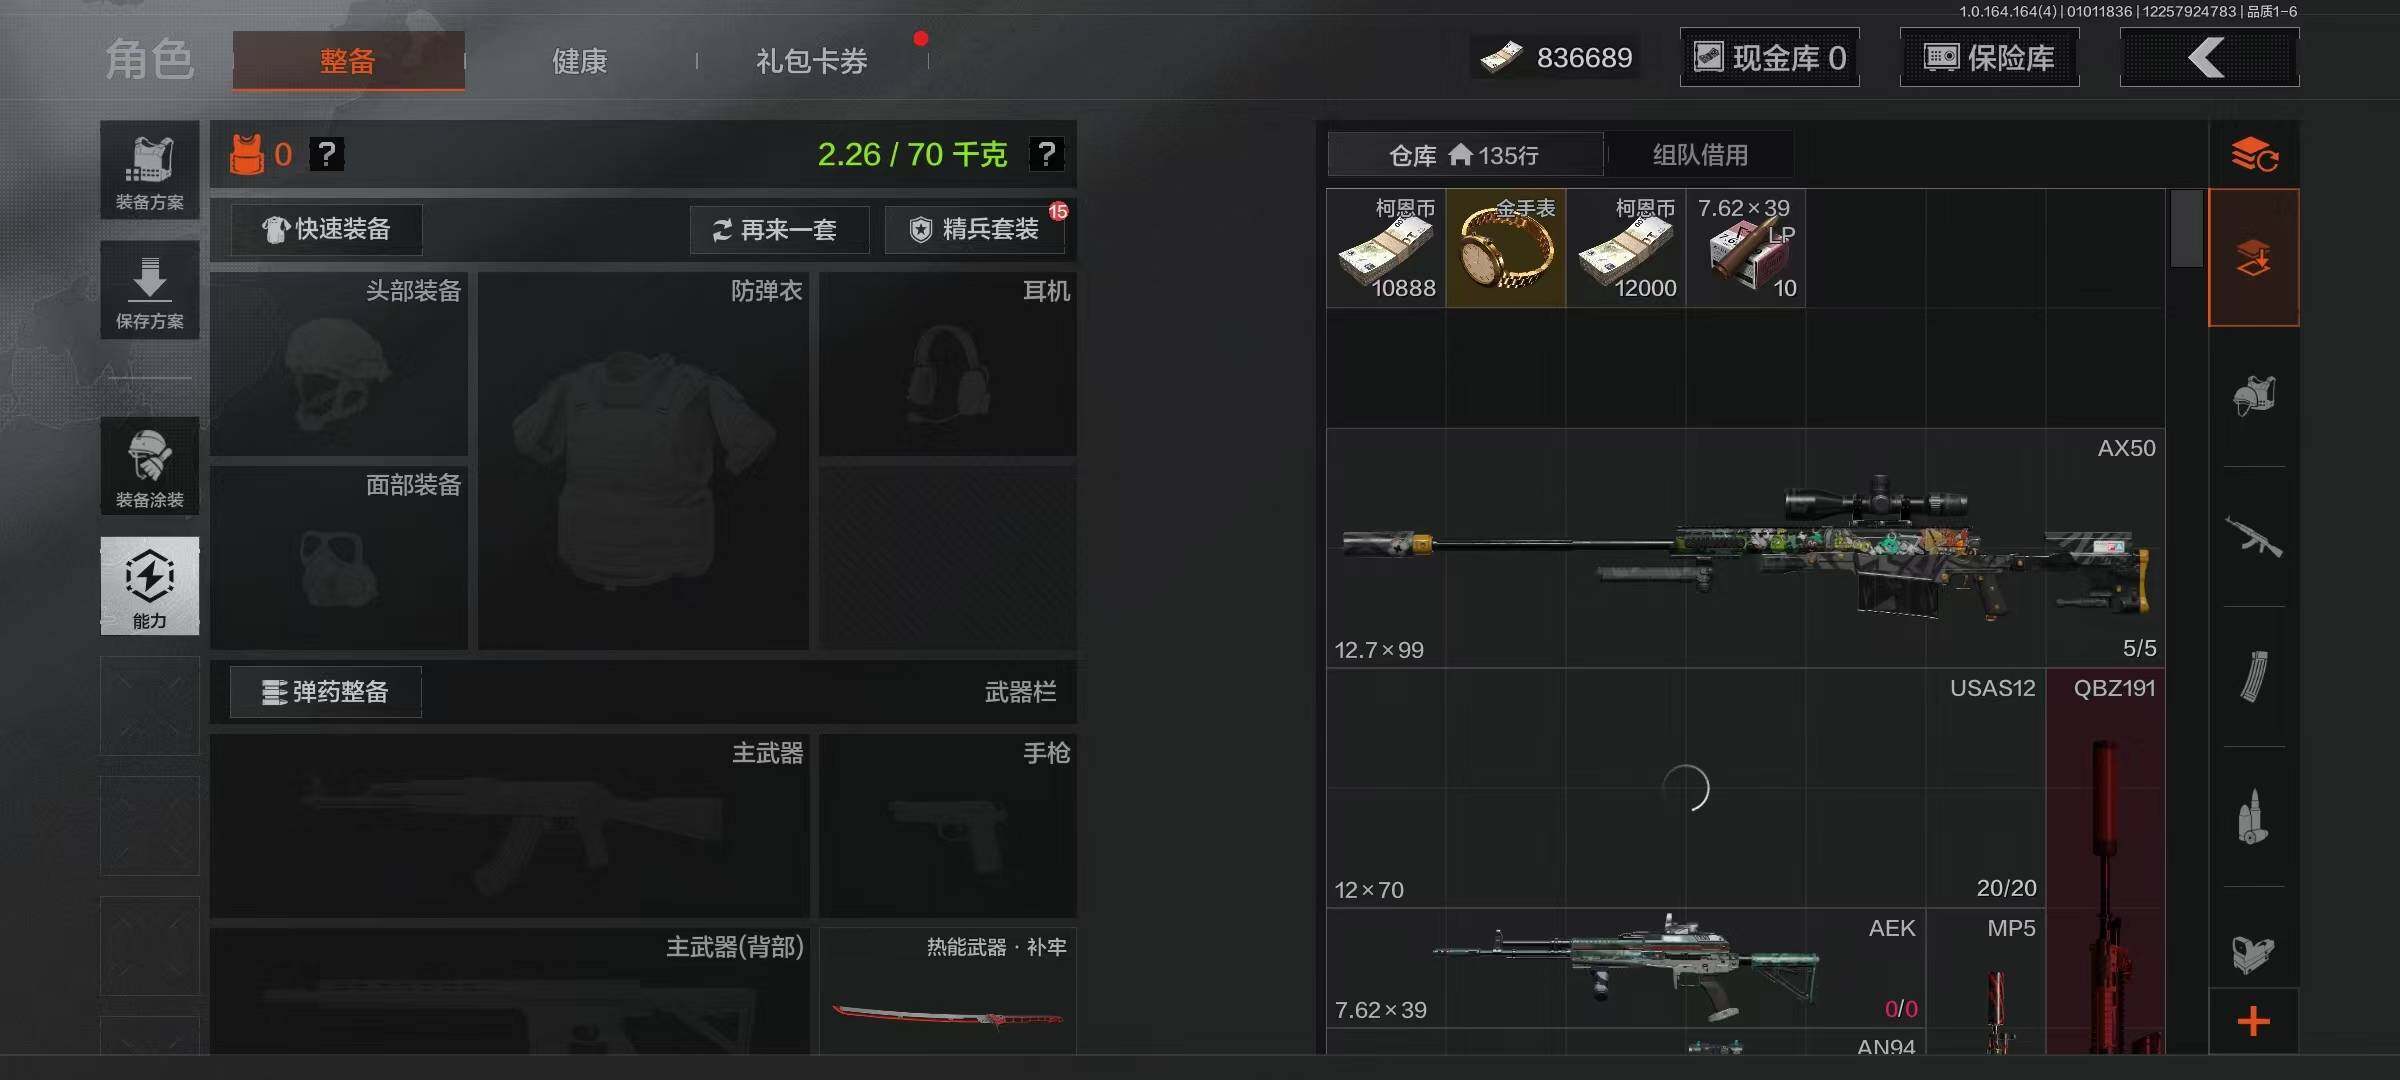Filter warehouse by ammunition bullet icon
Image resolution: width=2400 pixels, height=1080 pixels.
2254,817
